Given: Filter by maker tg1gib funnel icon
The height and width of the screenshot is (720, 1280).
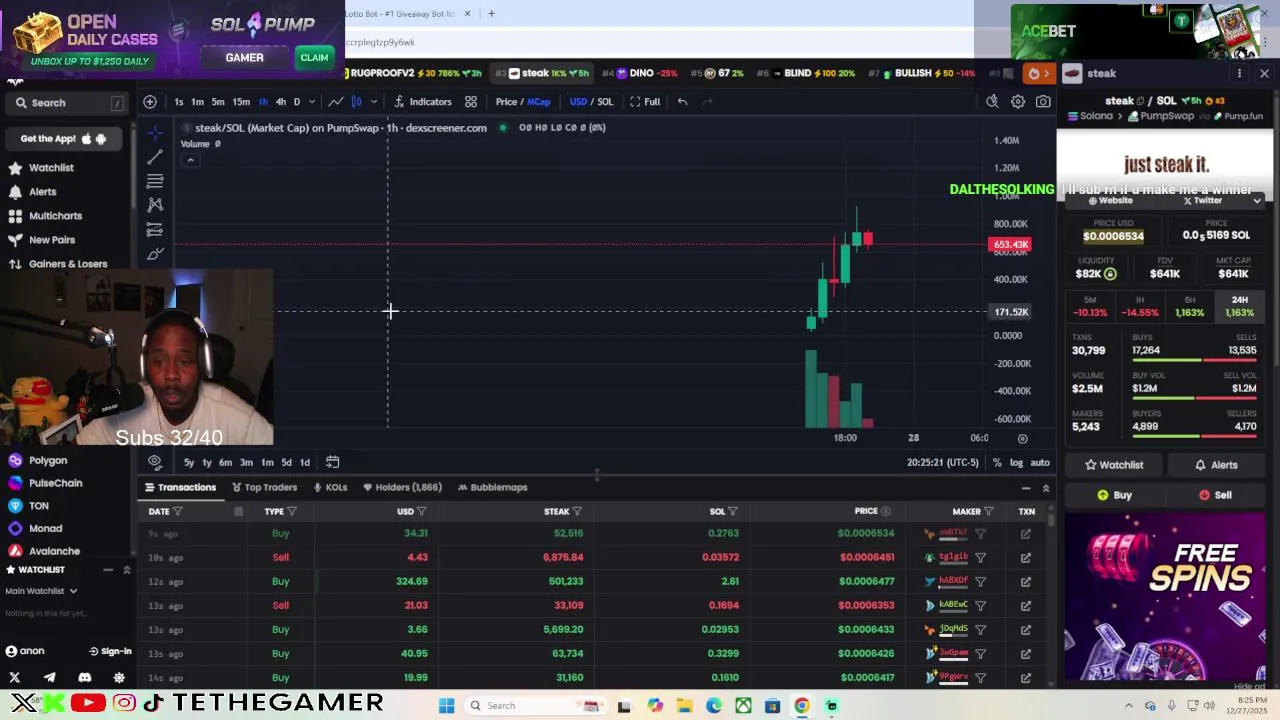Looking at the screenshot, I should pyautogui.click(x=981, y=558).
